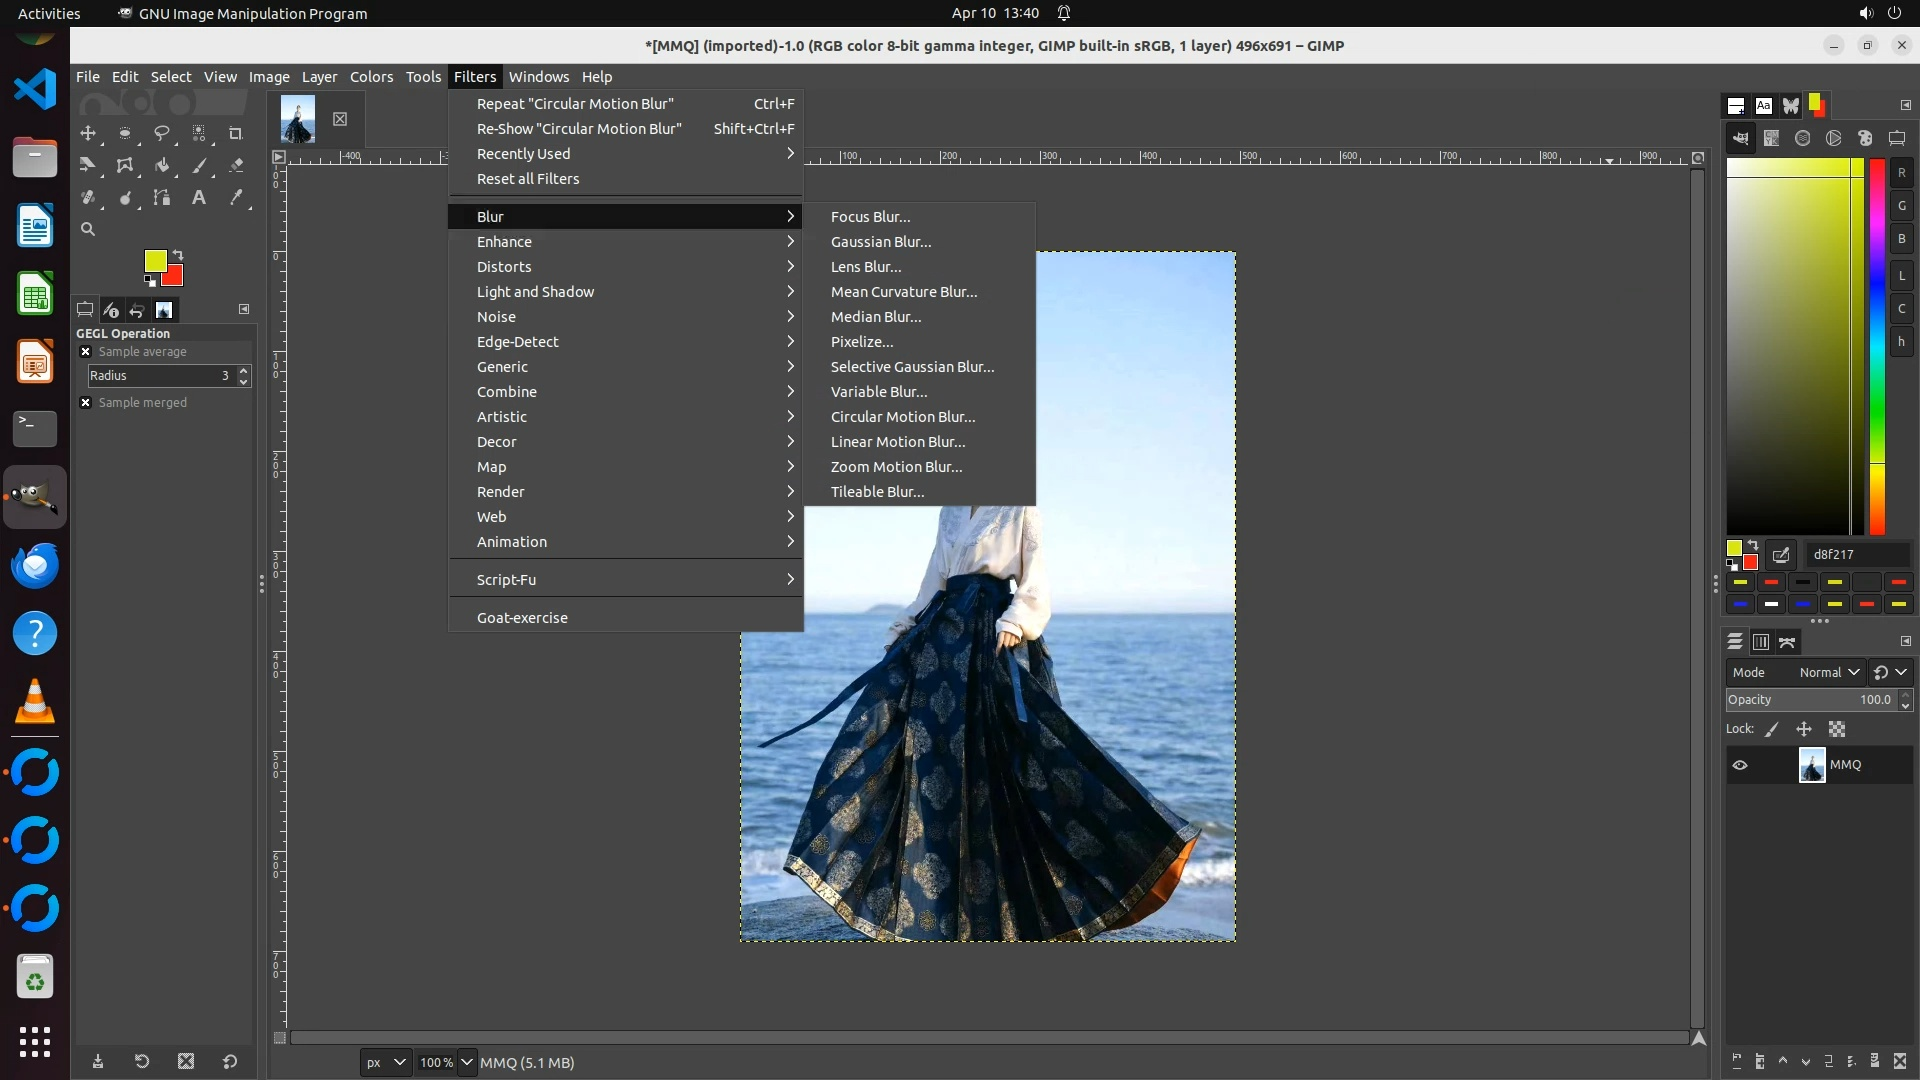This screenshot has height=1080, width=1920.
Task: Click the hex color field d8f217
Action: point(1855,555)
